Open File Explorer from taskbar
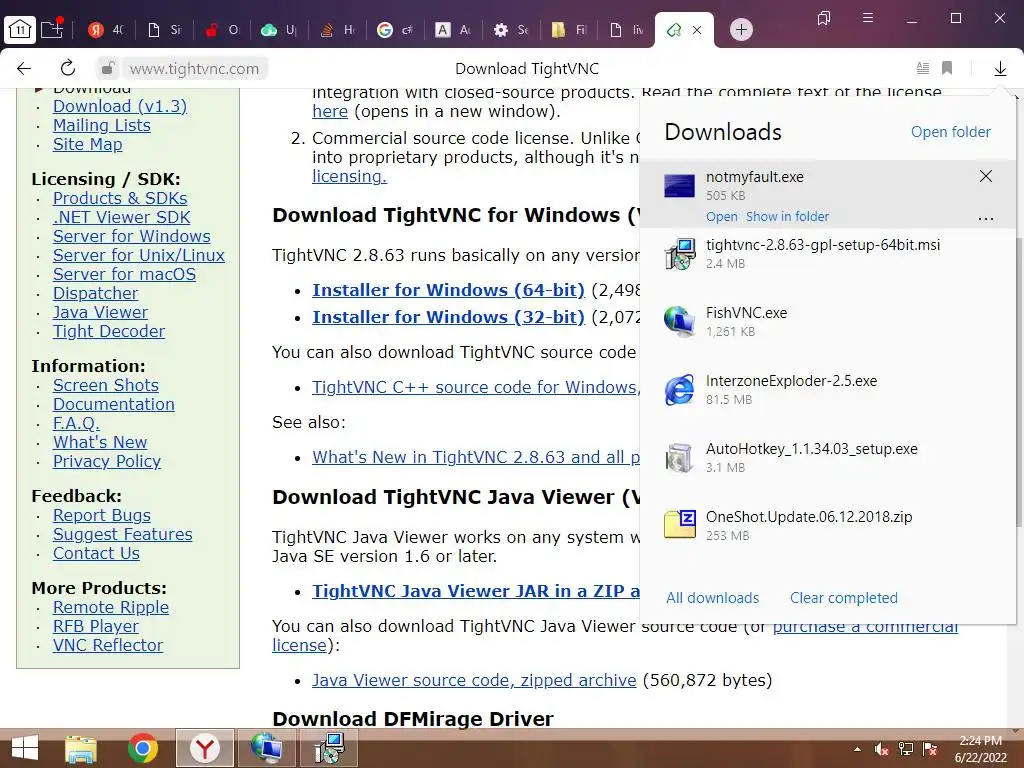This screenshot has height=768, width=1024. (x=81, y=748)
